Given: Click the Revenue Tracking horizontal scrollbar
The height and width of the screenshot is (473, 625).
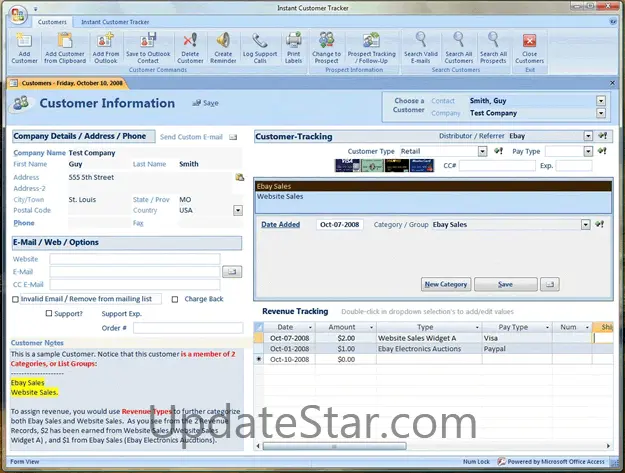Looking at the screenshot, I should click(x=334, y=446).
